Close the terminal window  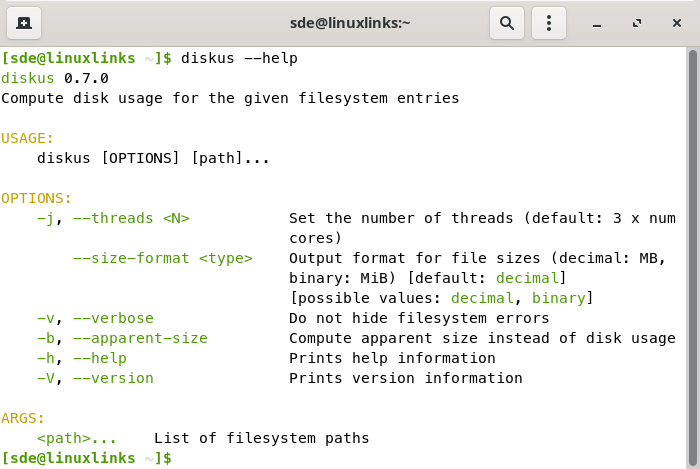tap(676, 22)
